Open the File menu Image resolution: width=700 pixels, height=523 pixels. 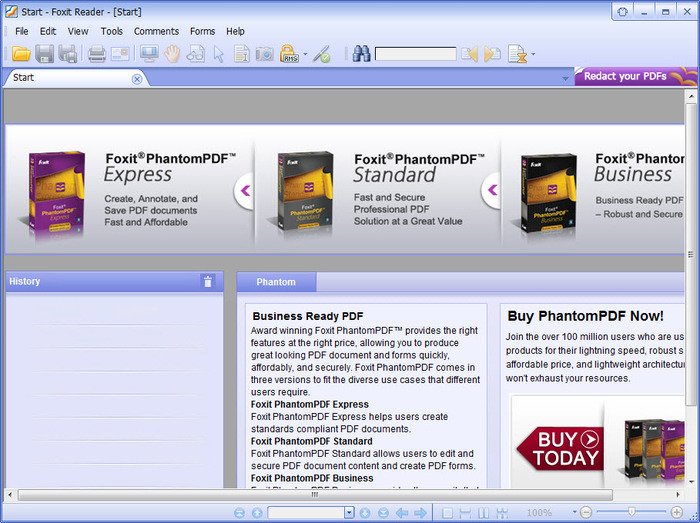coord(21,31)
